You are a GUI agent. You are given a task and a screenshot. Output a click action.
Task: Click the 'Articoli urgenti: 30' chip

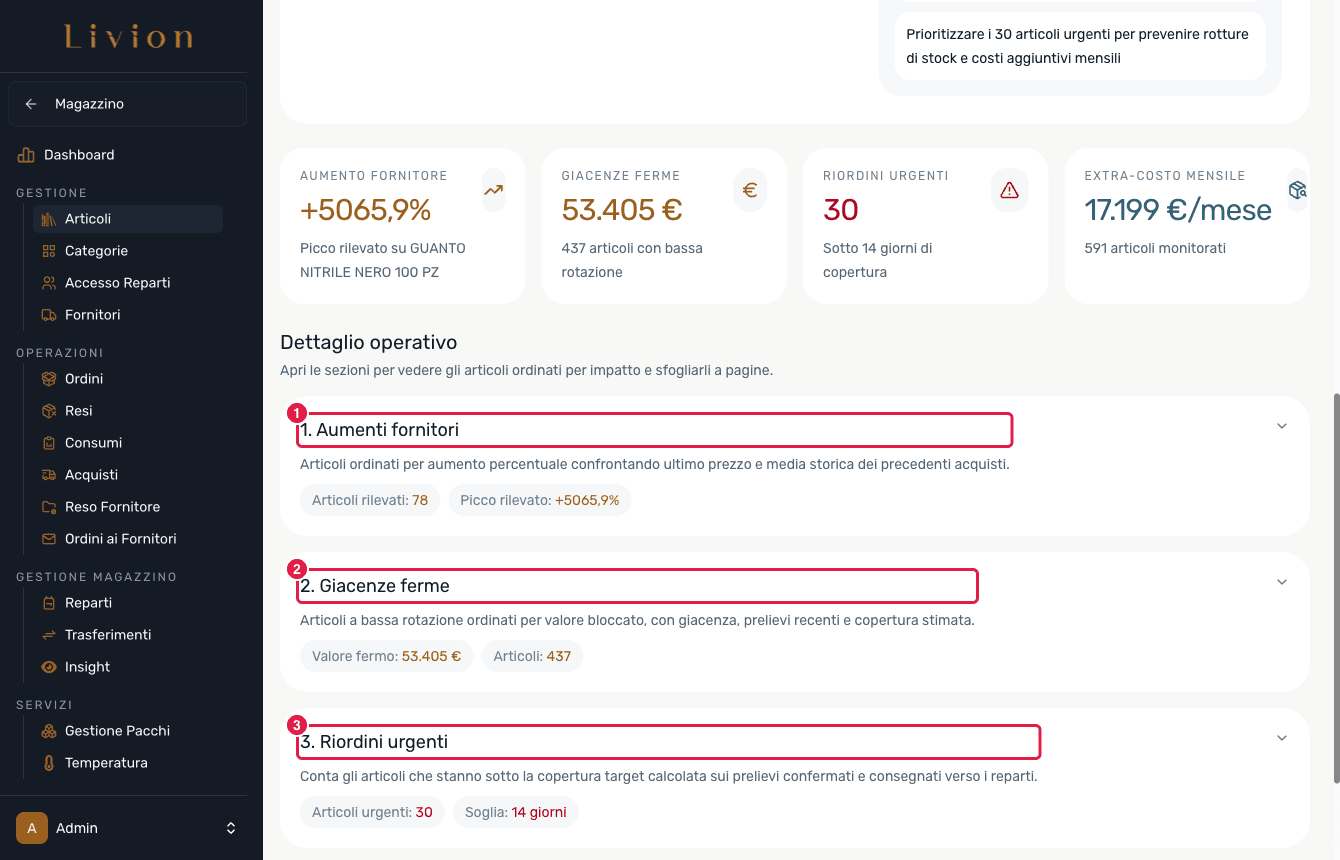click(372, 812)
